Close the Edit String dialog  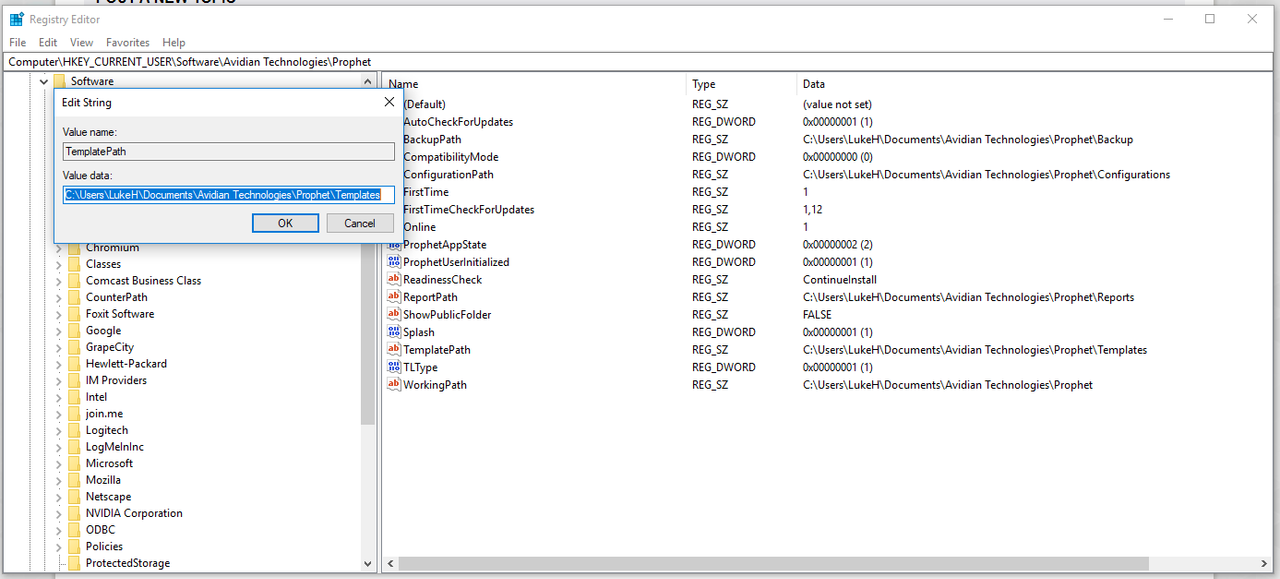(389, 102)
